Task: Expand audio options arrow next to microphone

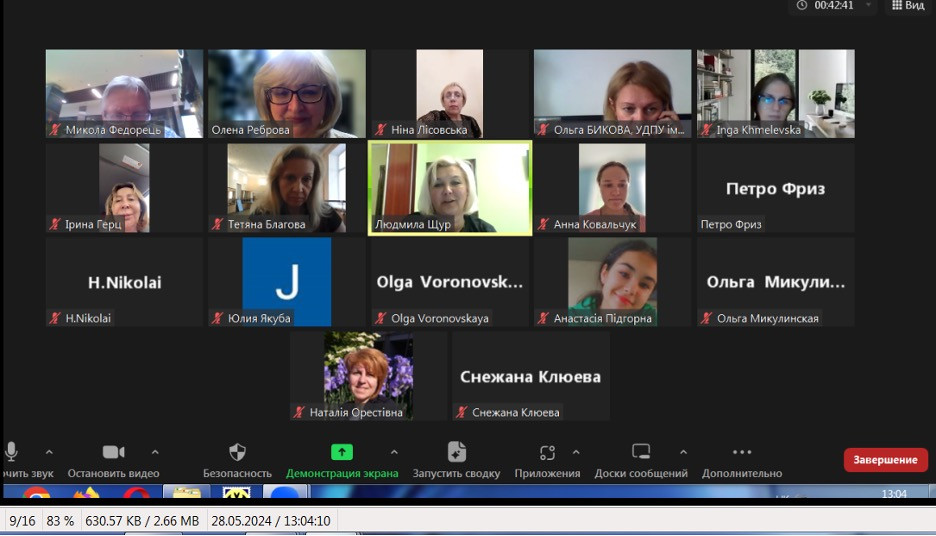Action: 49,452
